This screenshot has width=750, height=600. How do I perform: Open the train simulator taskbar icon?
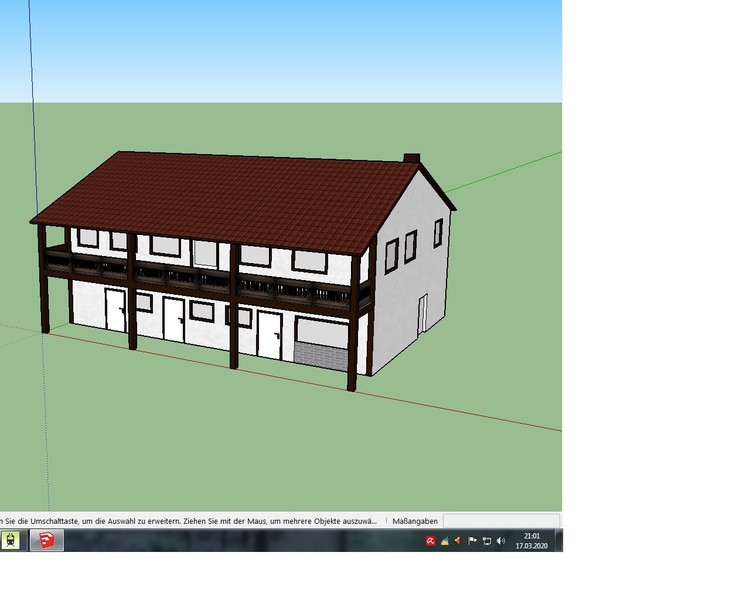click(10, 540)
